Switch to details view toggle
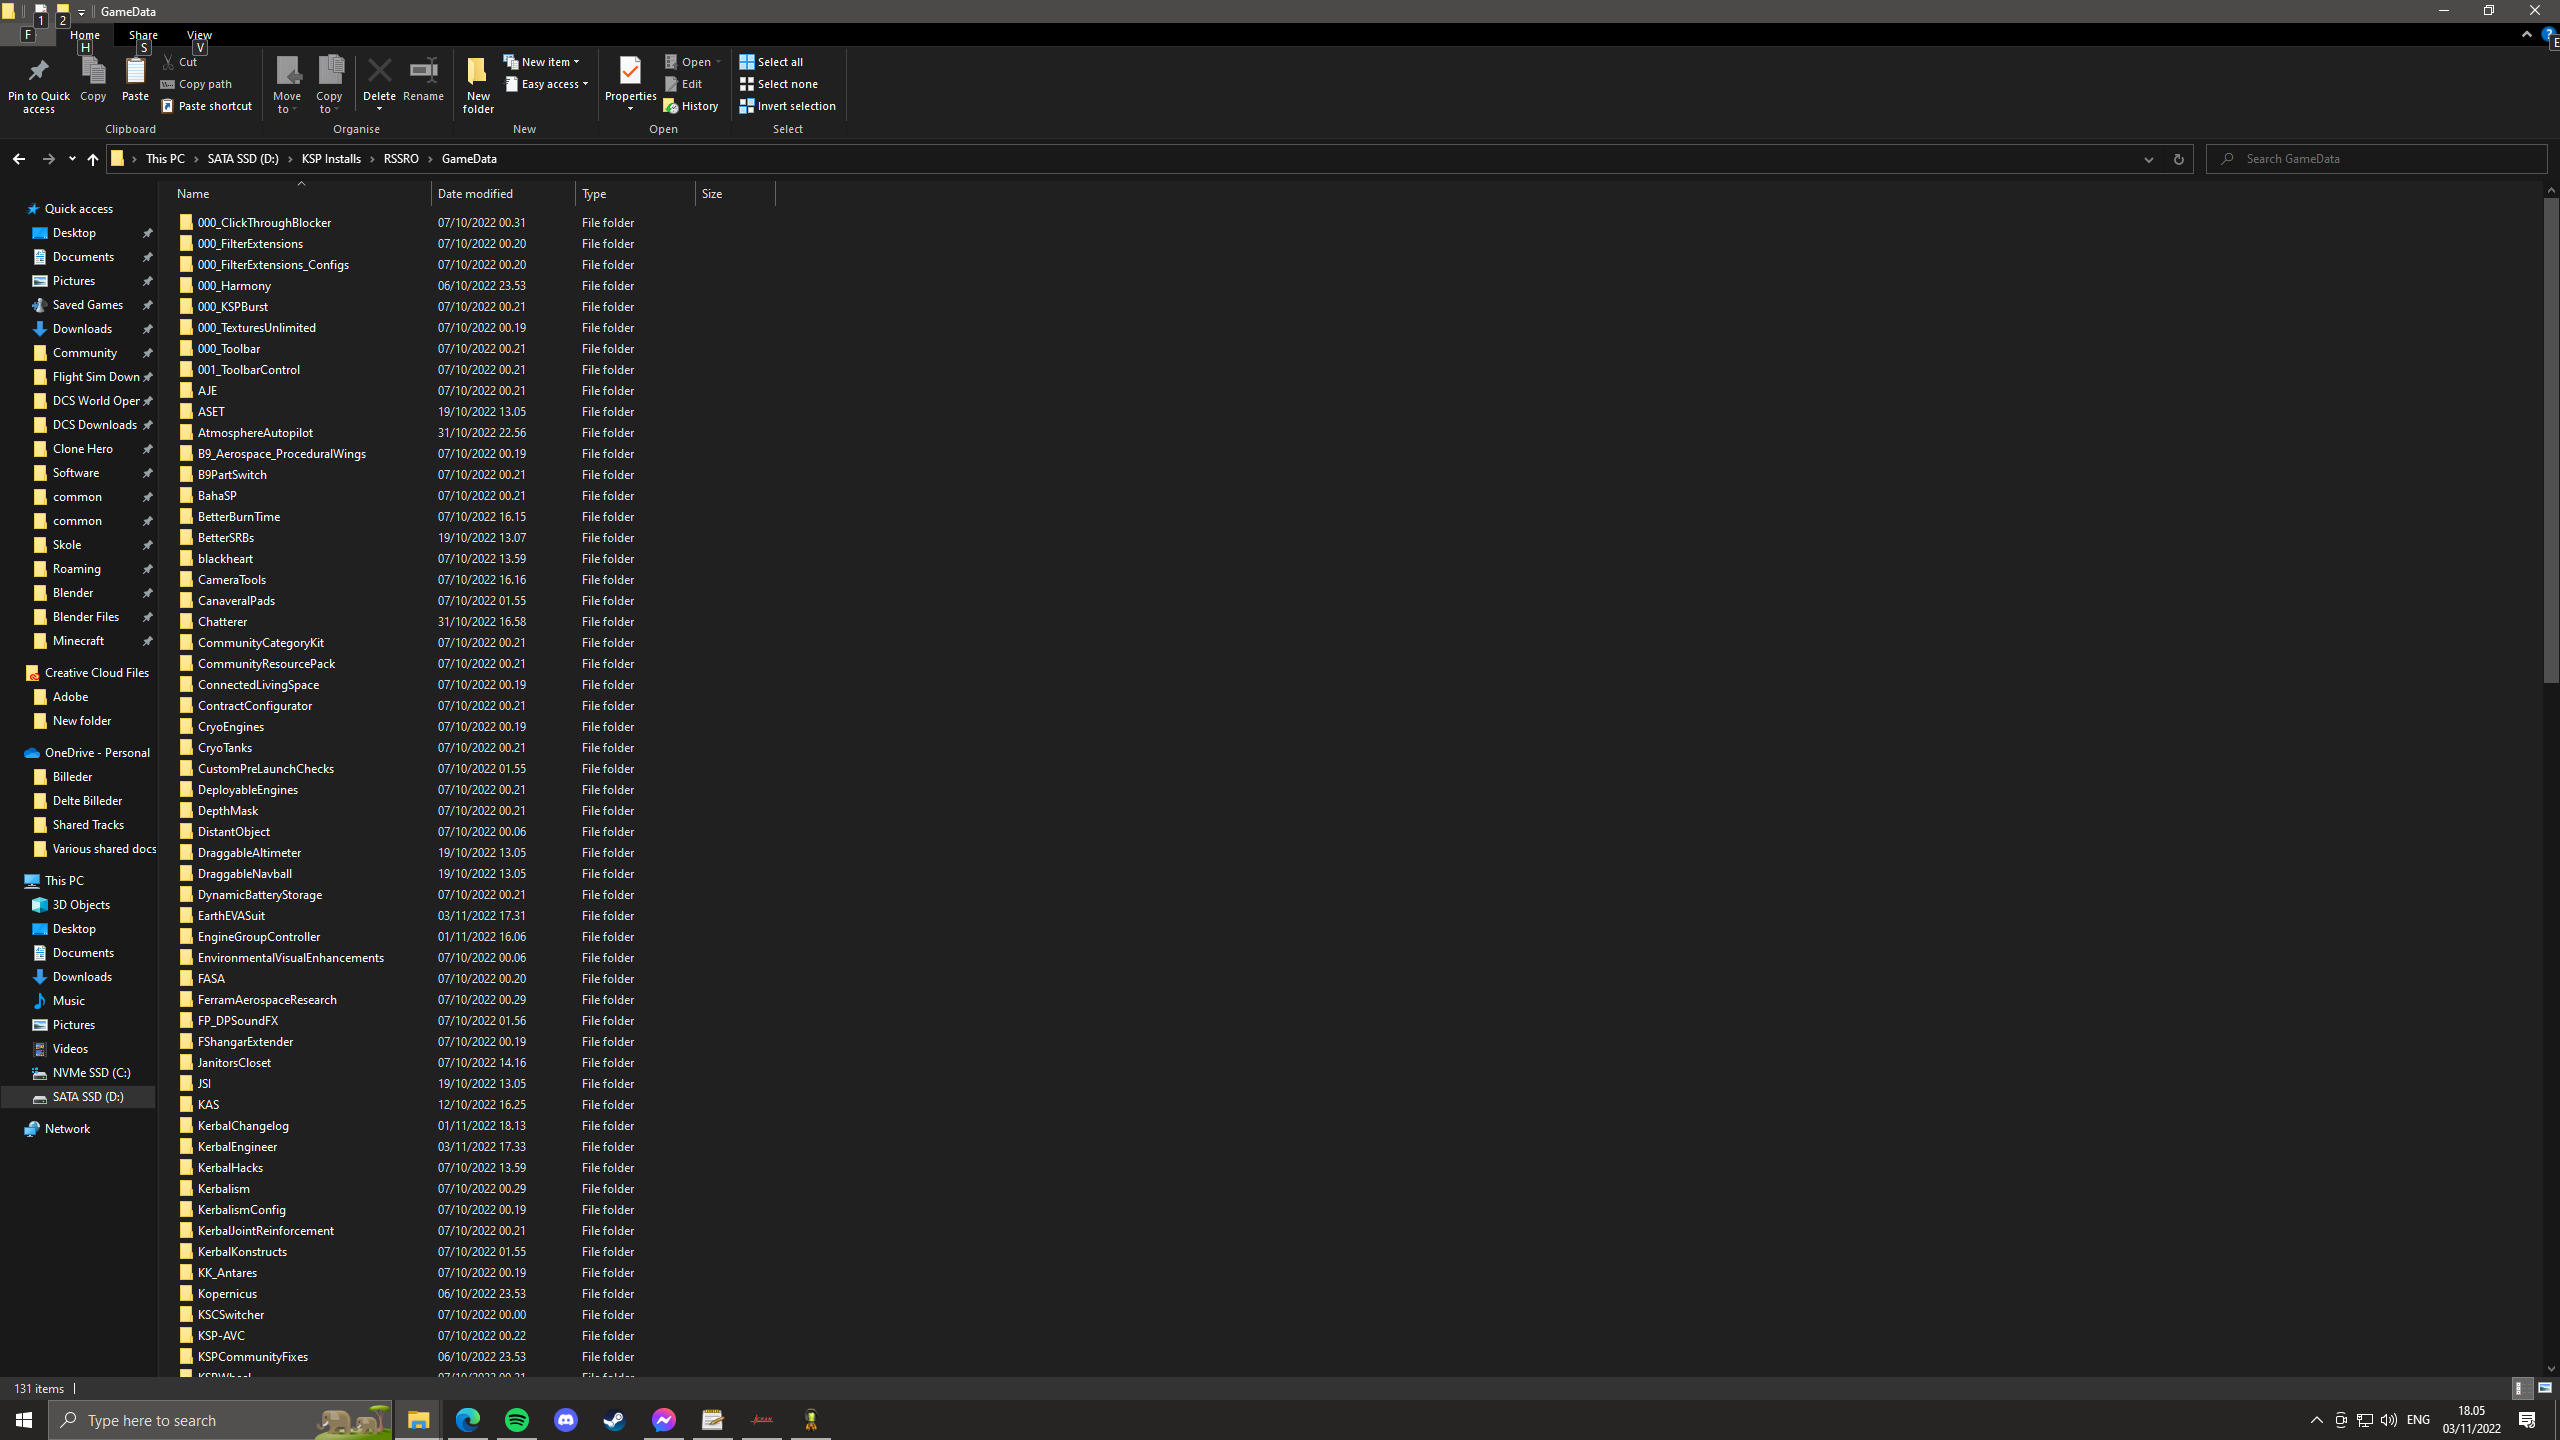 coord(2521,1388)
